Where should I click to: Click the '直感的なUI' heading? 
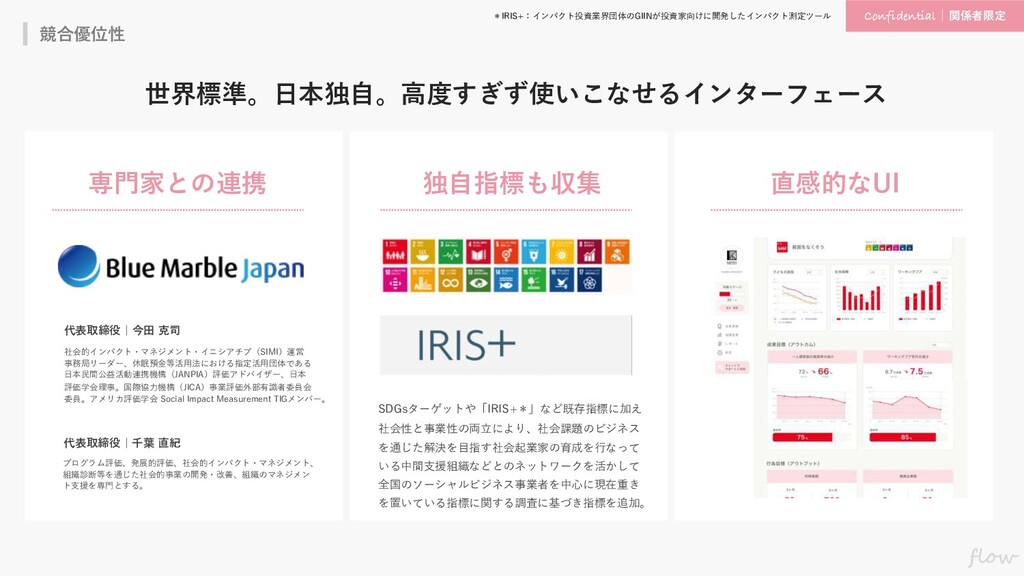click(x=835, y=183)
